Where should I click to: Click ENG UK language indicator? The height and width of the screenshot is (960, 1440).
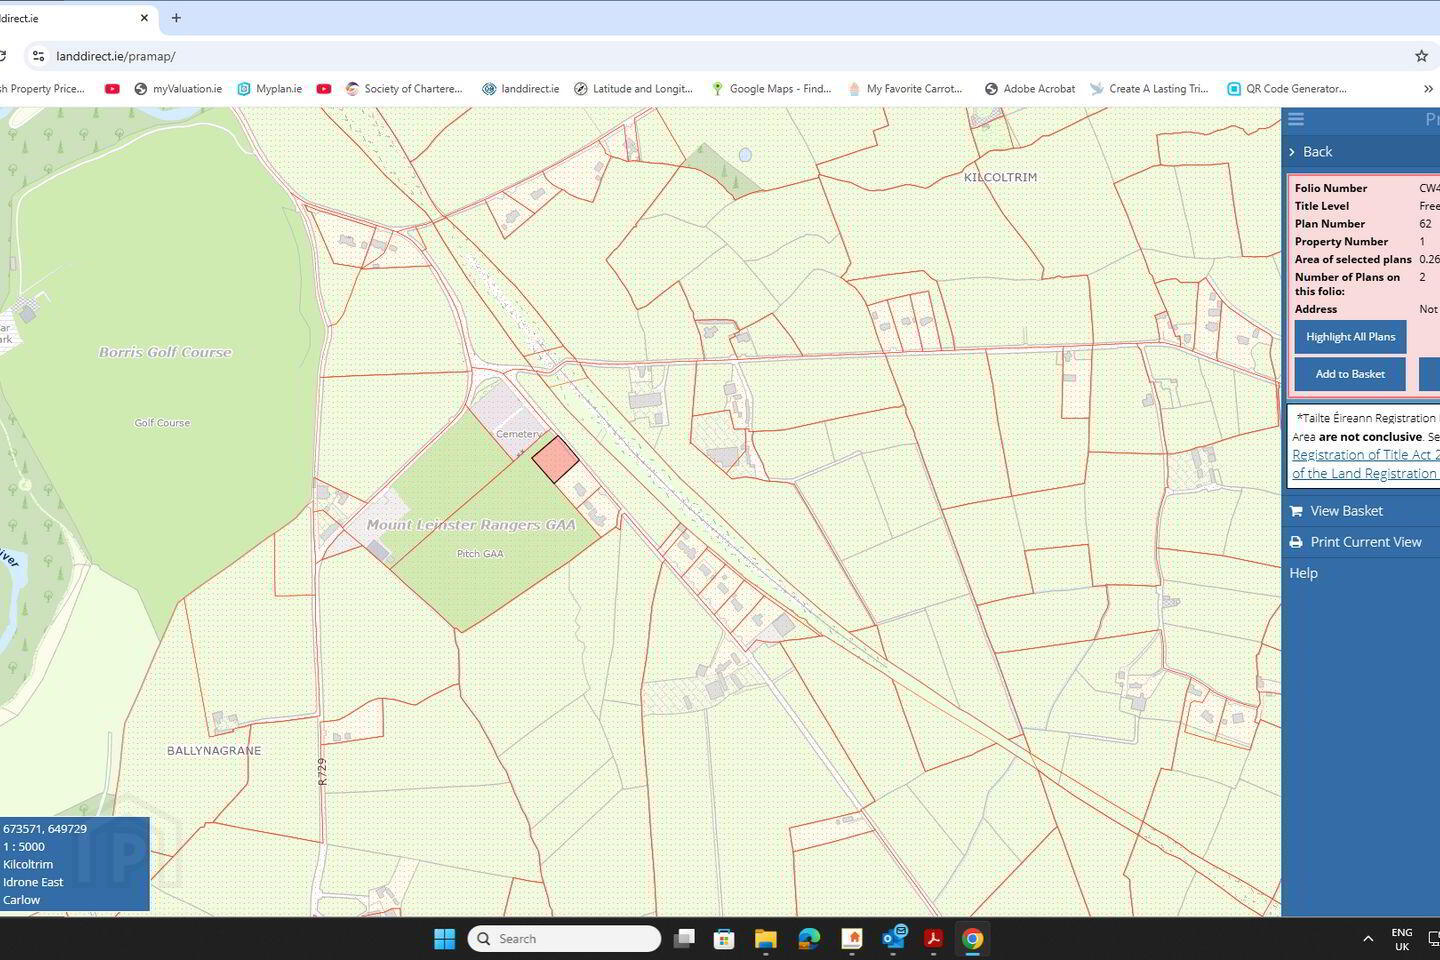1402,939
